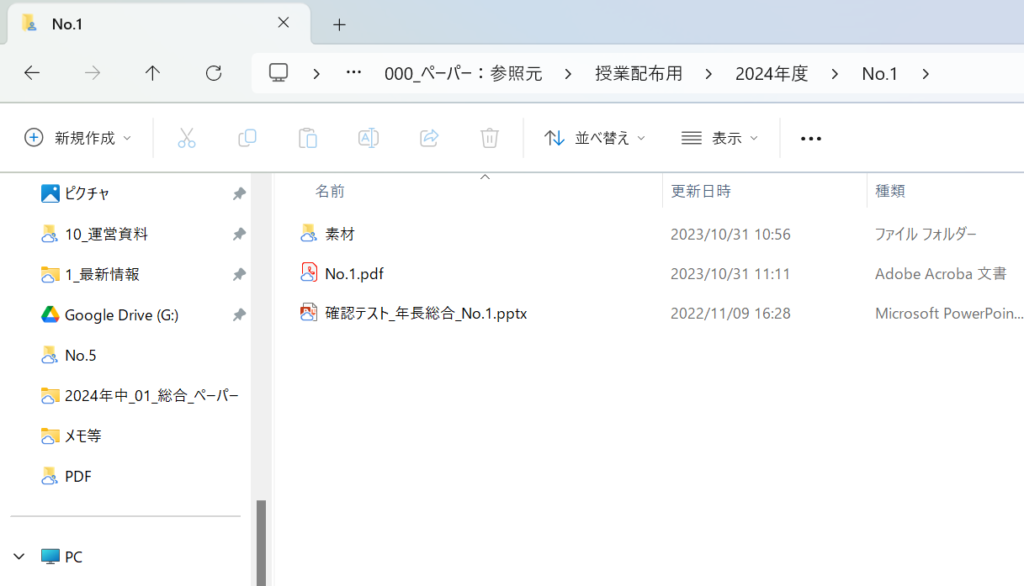Screen dimensions: 1024x586
Task: Navigate back to previous folder
Action: [x=32, y=73]
